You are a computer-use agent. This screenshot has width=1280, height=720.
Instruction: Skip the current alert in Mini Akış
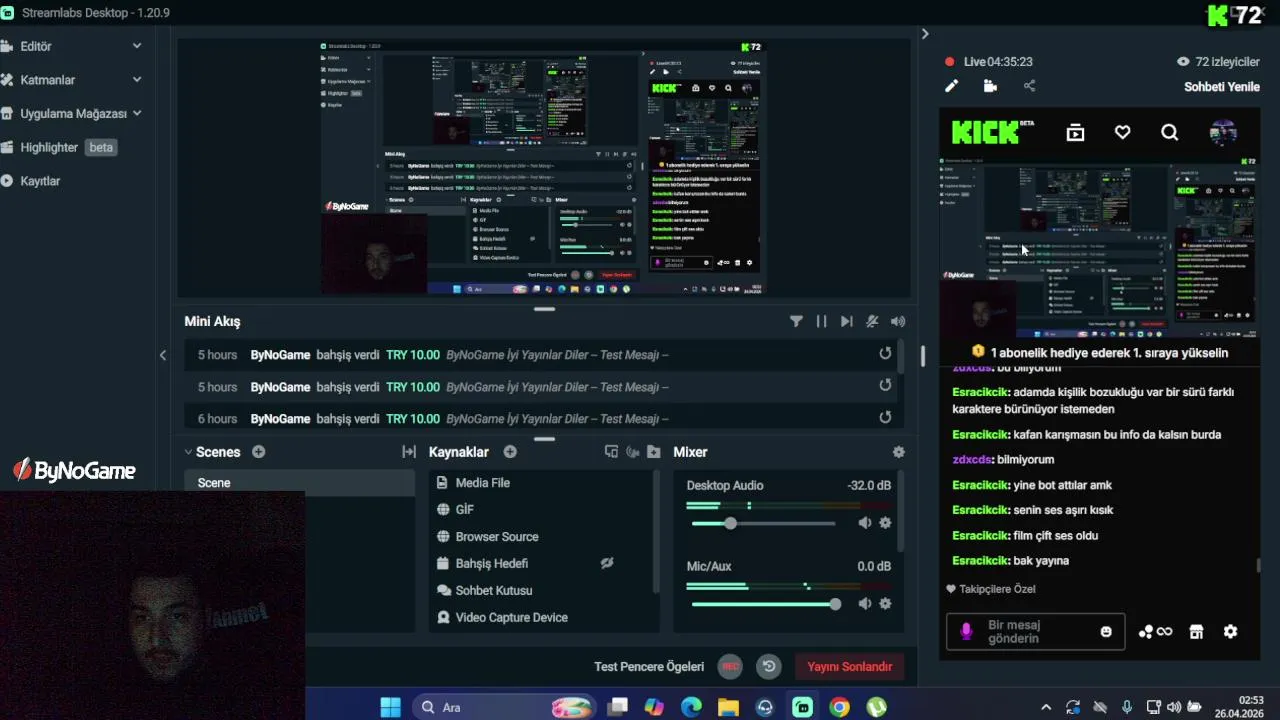tap(847, 321)
